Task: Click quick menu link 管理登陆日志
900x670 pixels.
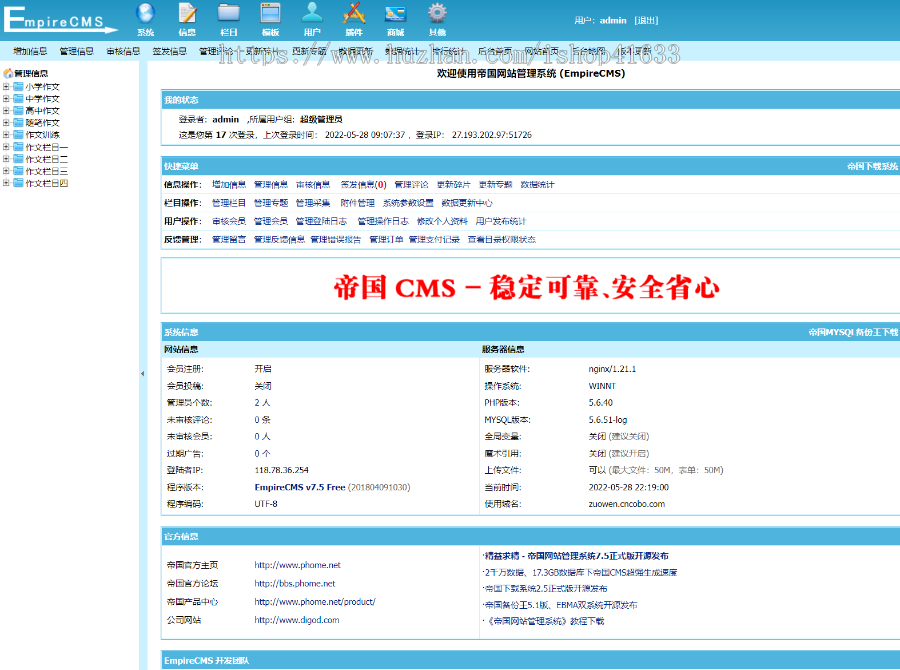Action: pyautogui.click(x=321, y=222)
